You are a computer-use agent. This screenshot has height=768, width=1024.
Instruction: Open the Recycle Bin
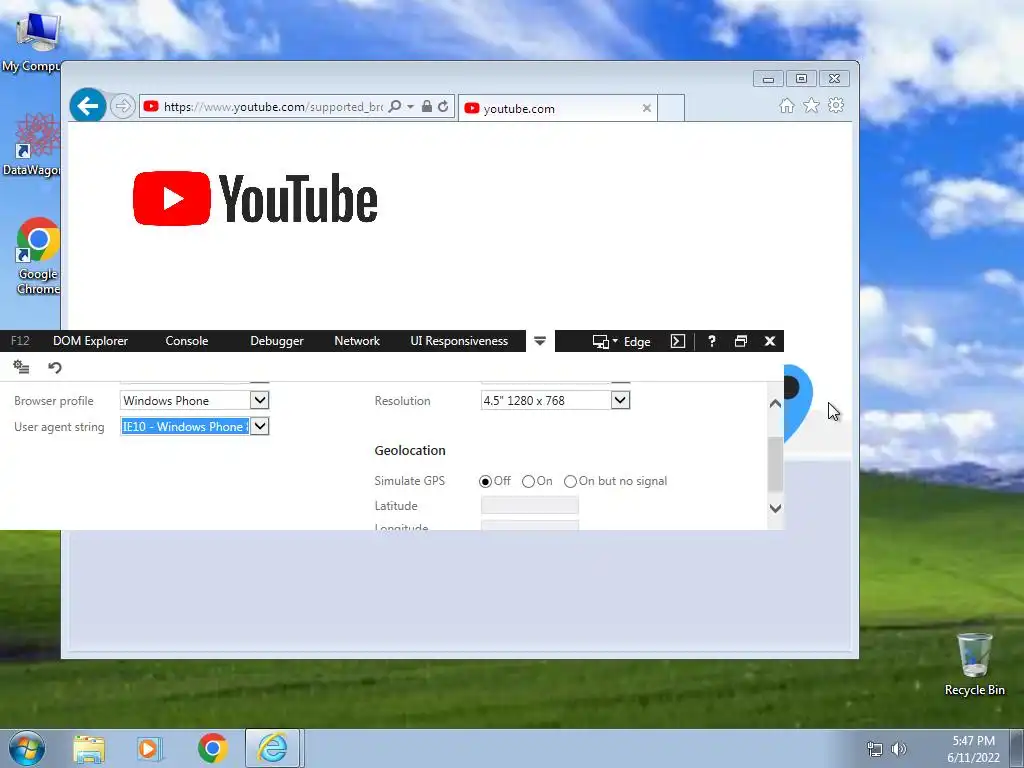point(974,664)
